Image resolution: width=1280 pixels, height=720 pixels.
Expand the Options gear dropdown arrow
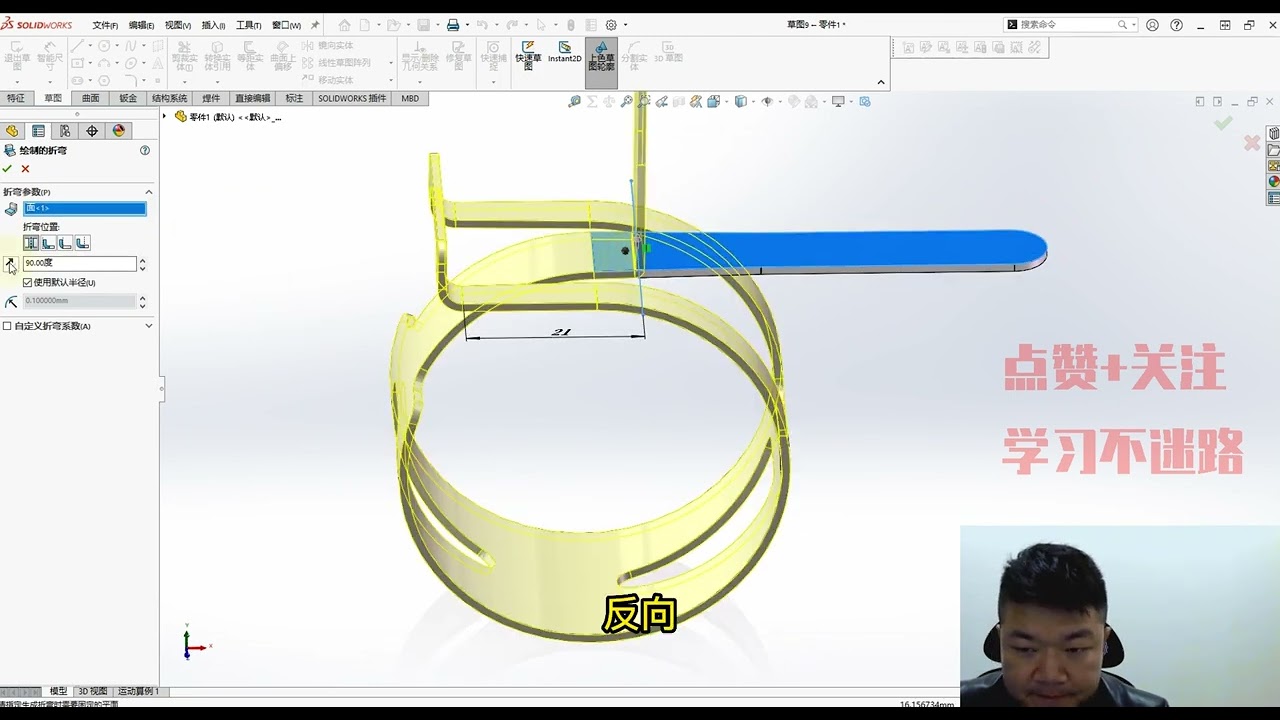pyautogui.click(x=626, y=25)
